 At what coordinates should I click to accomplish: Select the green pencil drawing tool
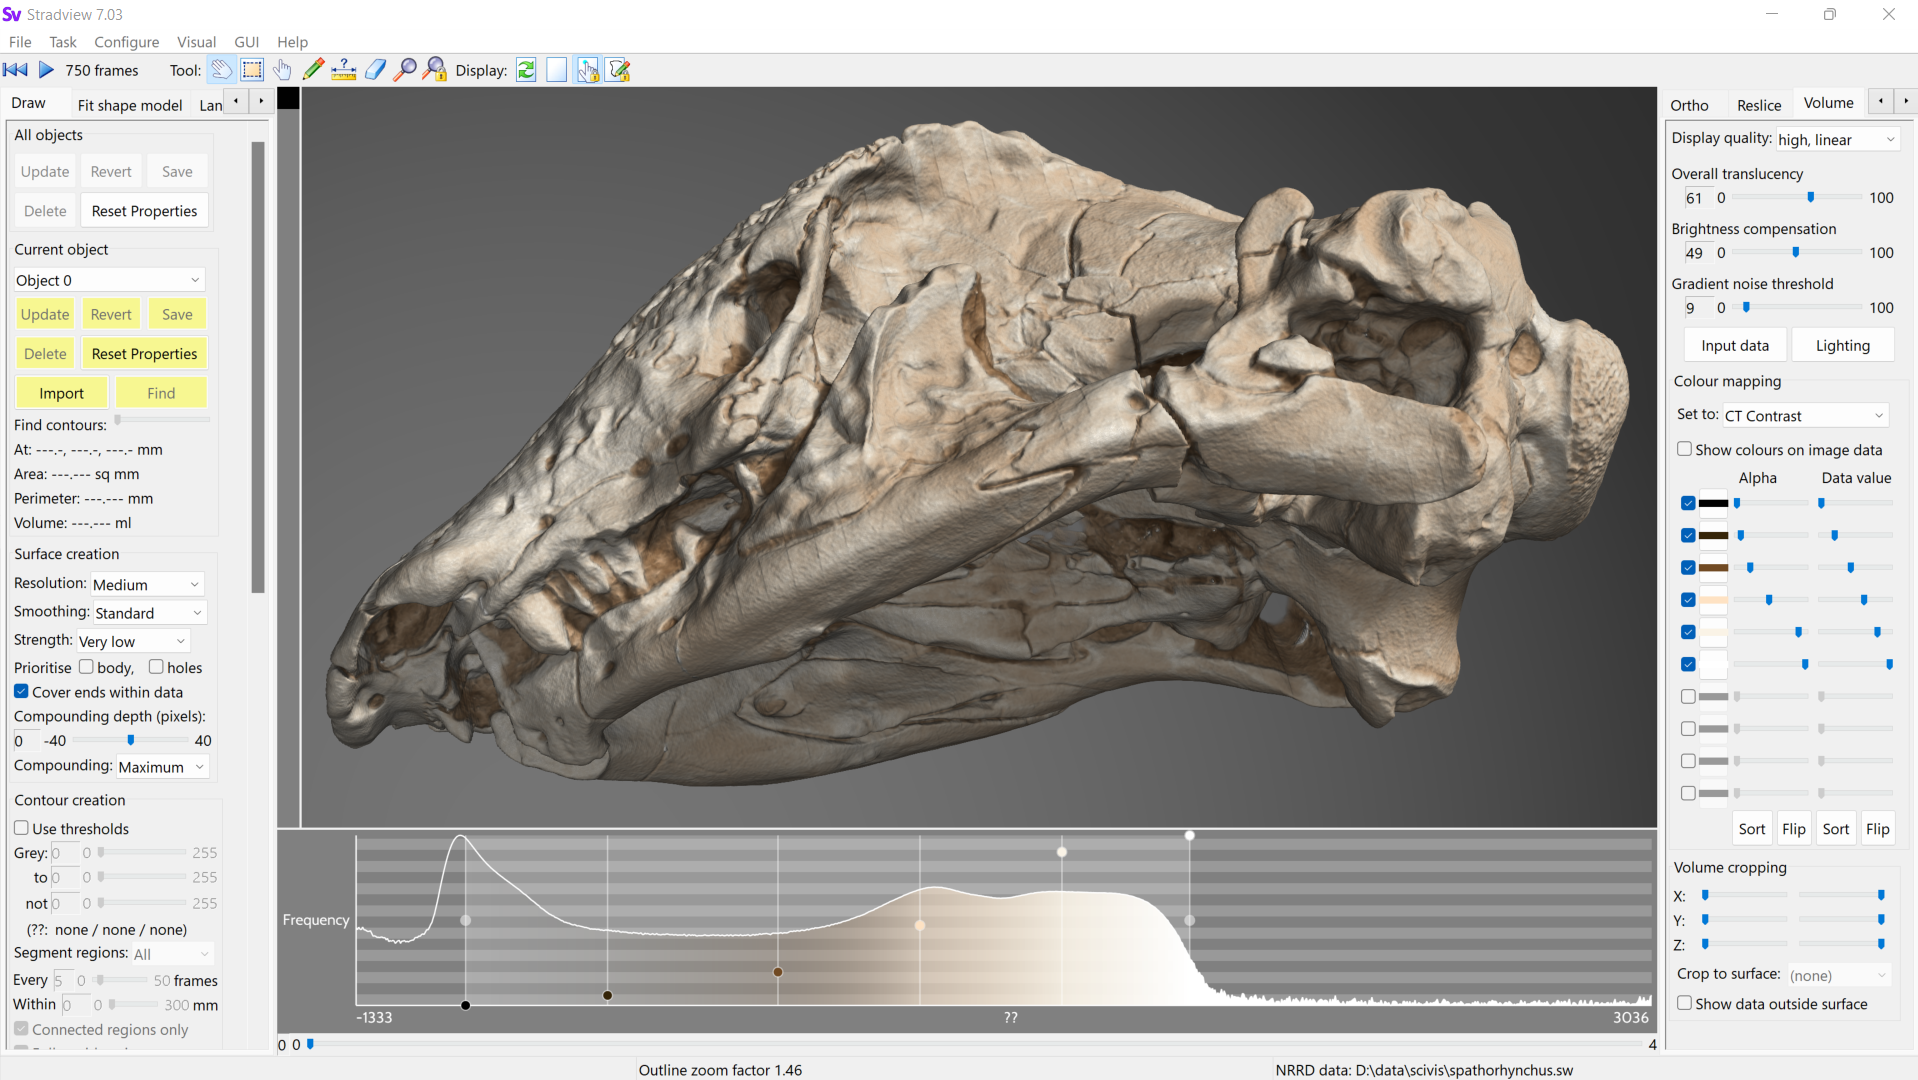pos(313,70)
